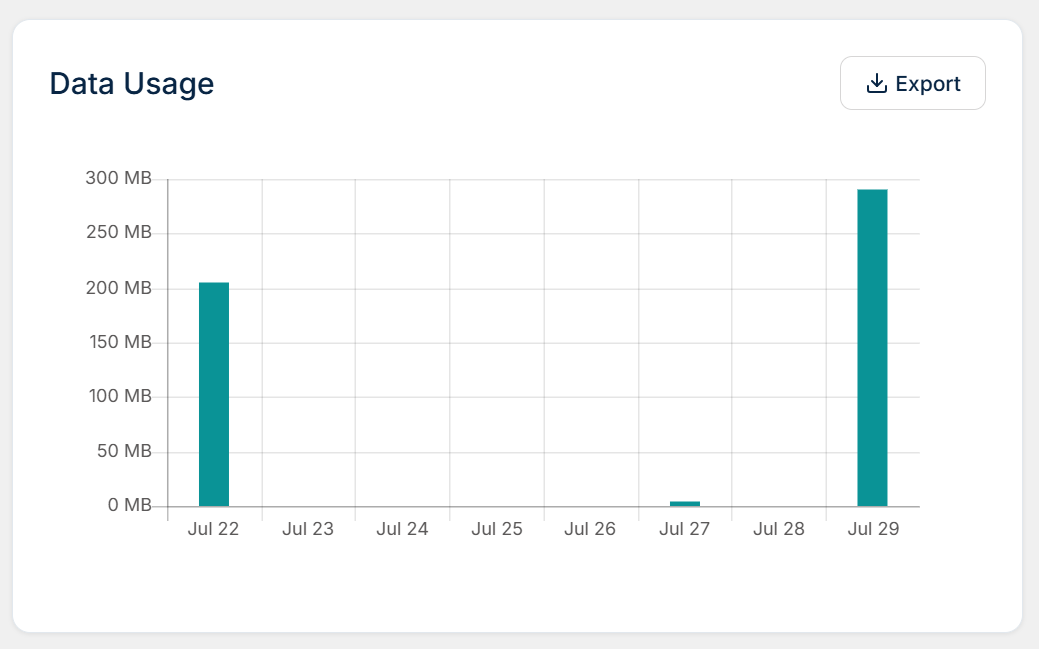Click the Data Usage heading
The image size is (1039, 649).
[132, 84]
